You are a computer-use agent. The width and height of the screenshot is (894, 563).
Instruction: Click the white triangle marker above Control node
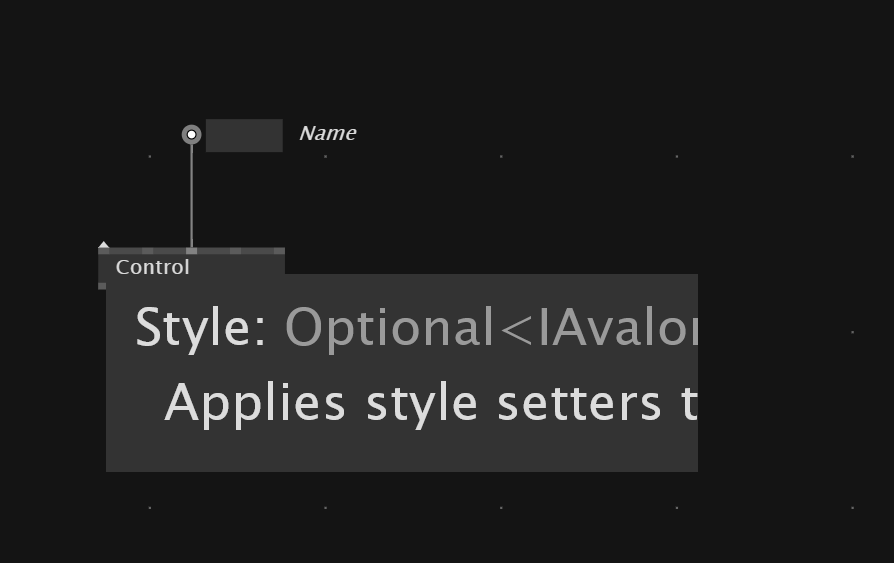coord(104,244)
